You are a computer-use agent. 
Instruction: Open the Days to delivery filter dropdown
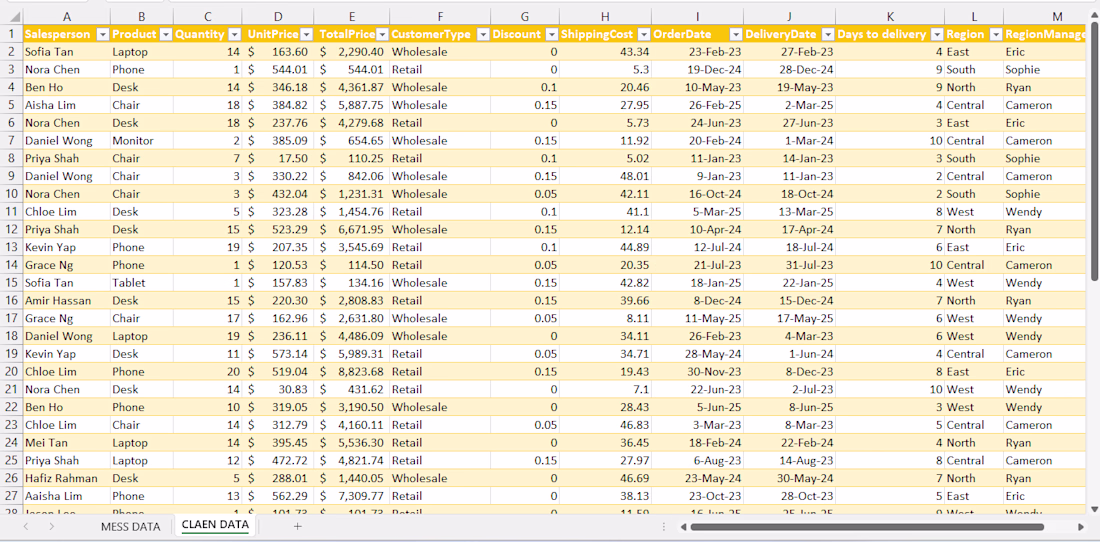[x=936, y=34]
